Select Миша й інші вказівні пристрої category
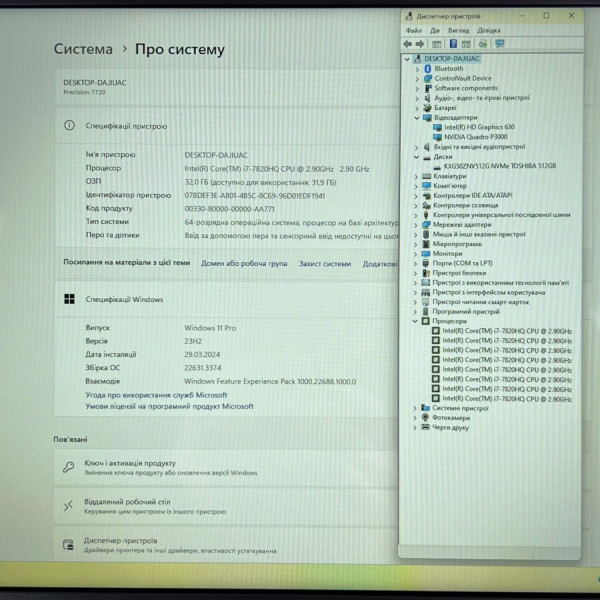The width and height of the screenshot is (600, 600). pos(479,234)
